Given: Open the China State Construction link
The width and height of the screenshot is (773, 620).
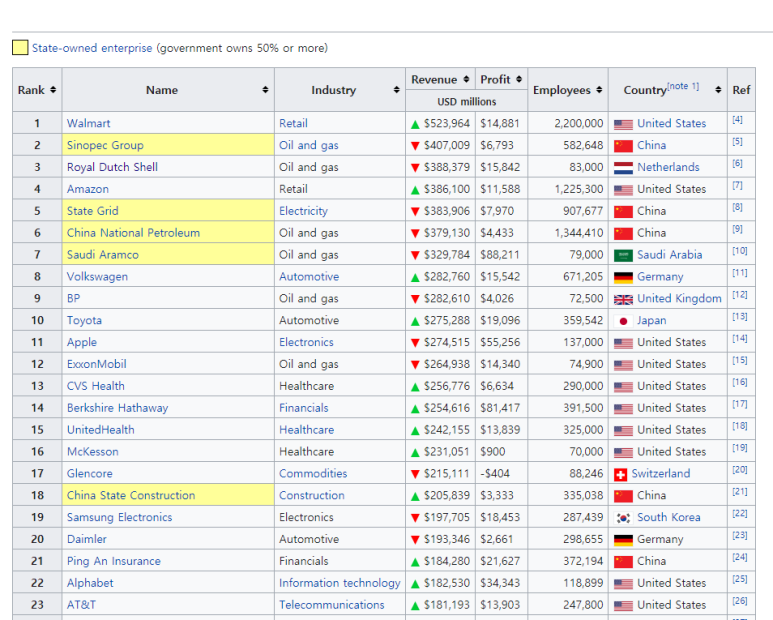Looking at the screenshot, I should tap(131, 495).
